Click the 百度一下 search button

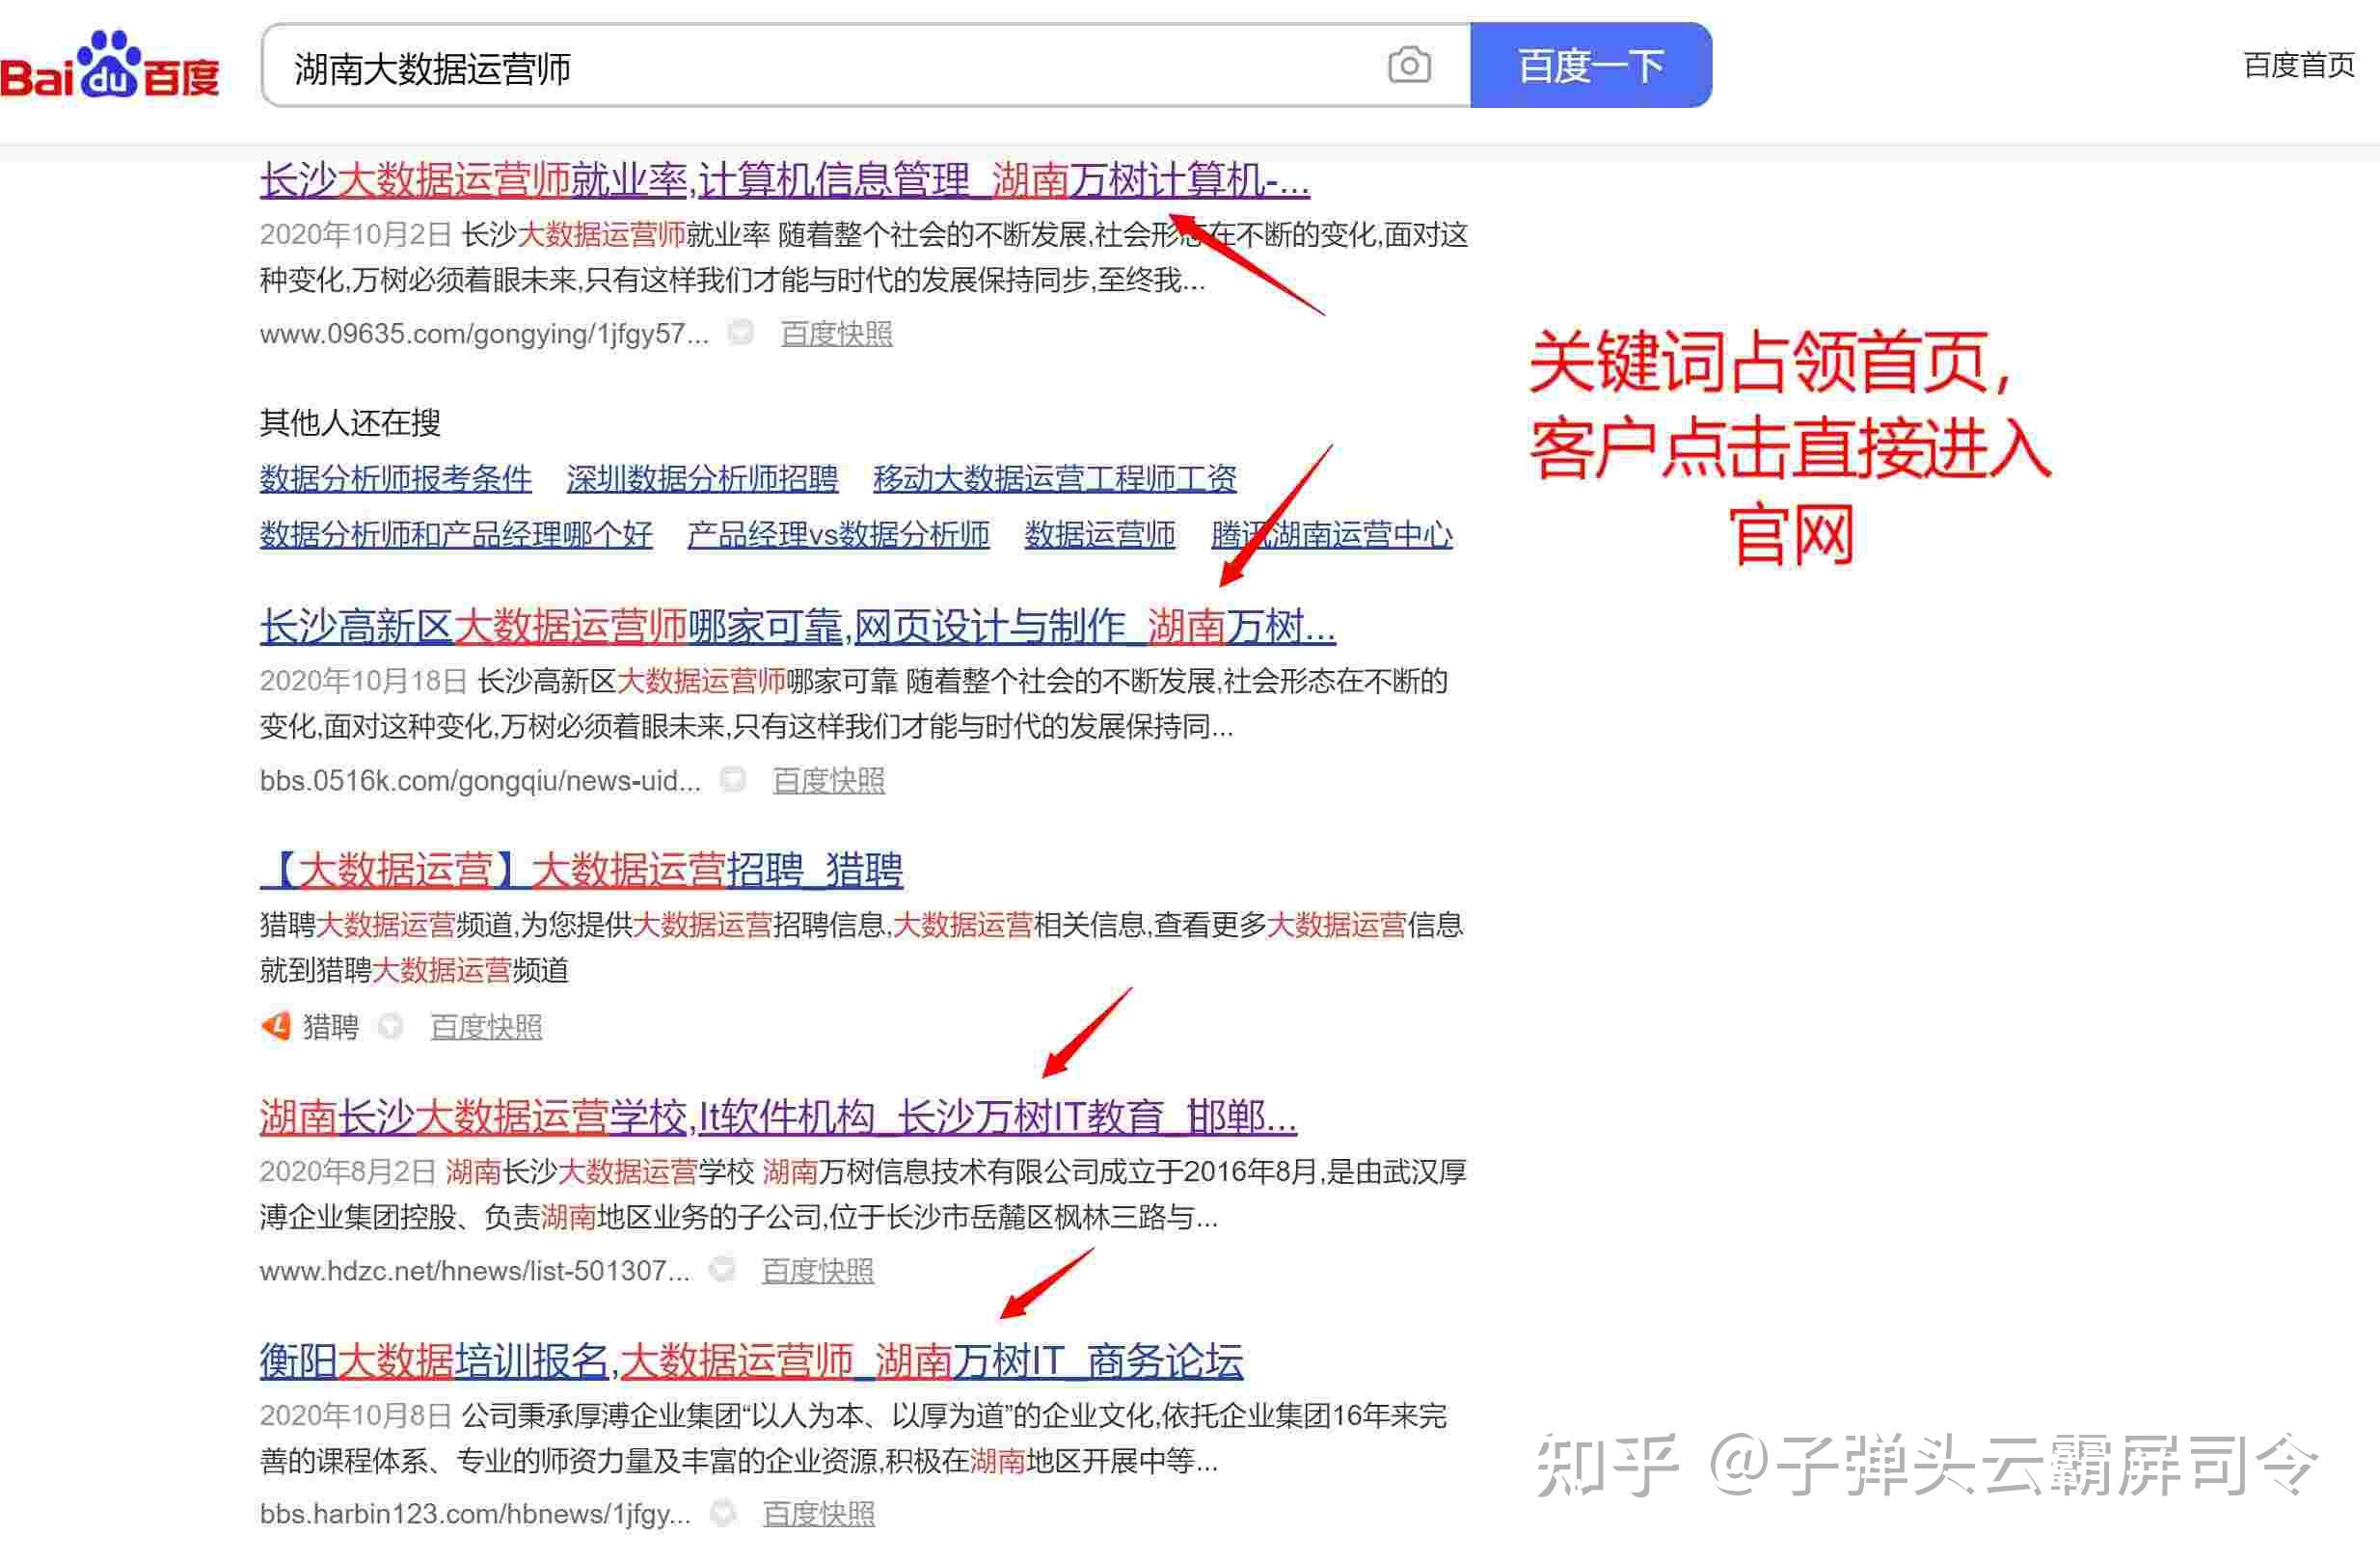[x=1589, y=66]
